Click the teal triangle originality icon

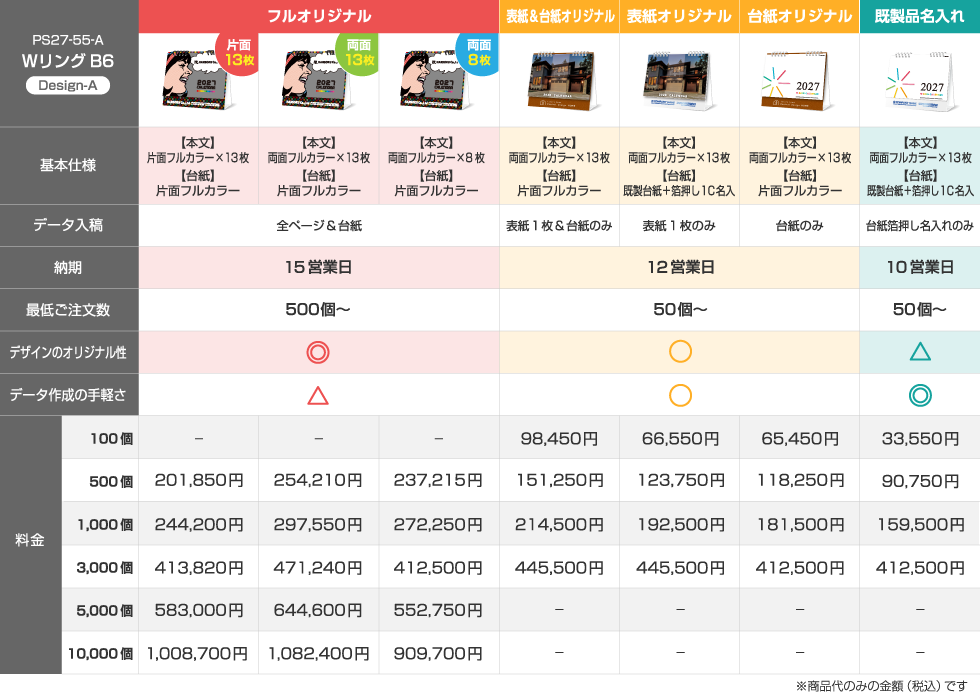920,352
